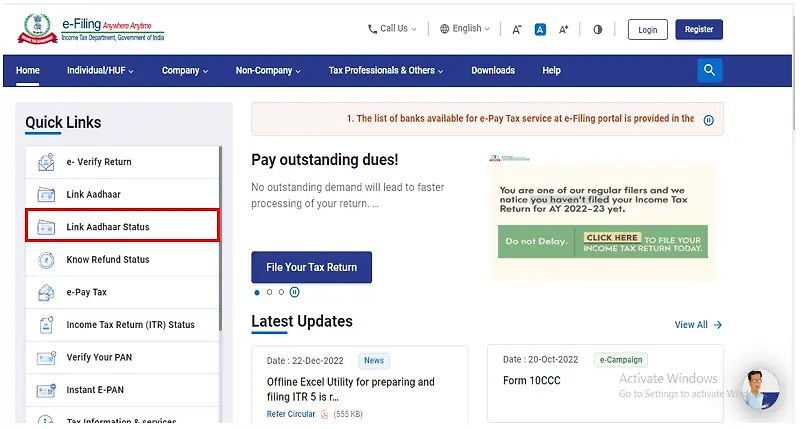This screenshot has height=429, width=803.
Task: Expand the Company menu
Action: pos(185,71)
